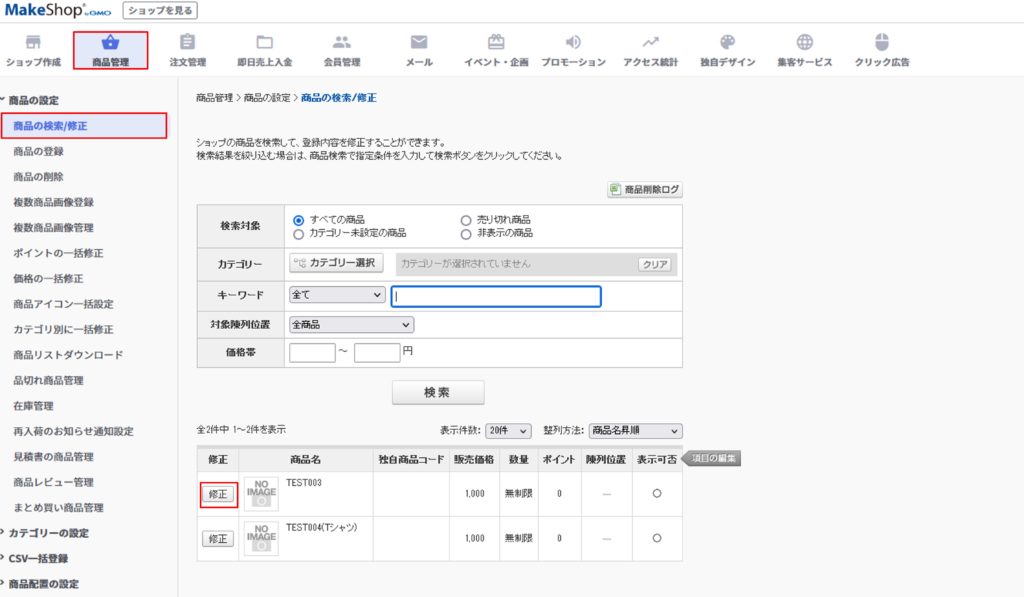Click the 注文管理 clipboard icon
1024x597 pixels.
[x=187, y=42]
